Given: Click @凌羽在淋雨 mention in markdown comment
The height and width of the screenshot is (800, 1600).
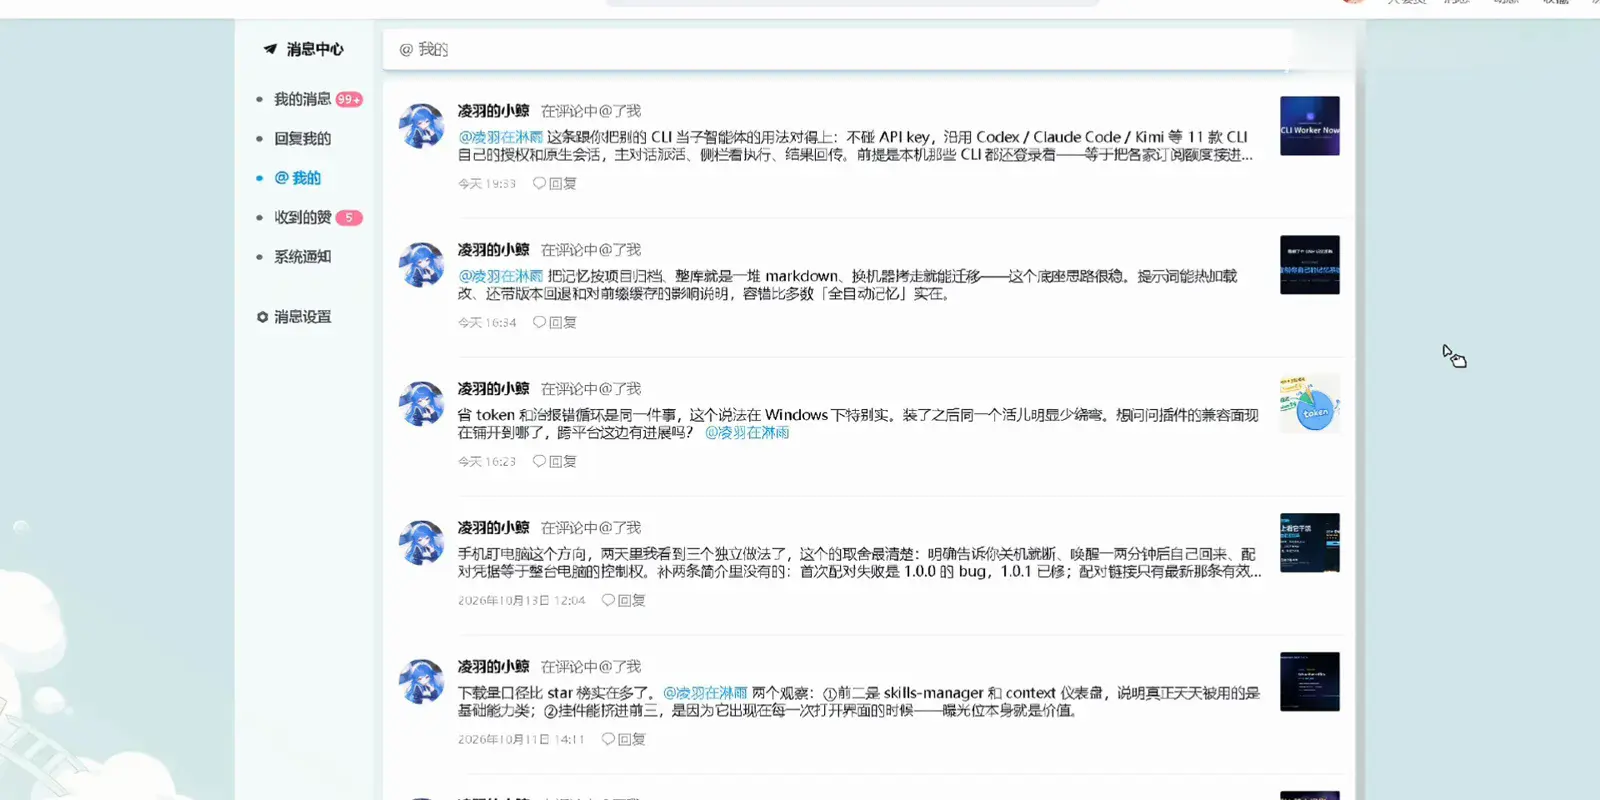Looking at the screenshot, I should pyautogui.click(x=500, y=276).
